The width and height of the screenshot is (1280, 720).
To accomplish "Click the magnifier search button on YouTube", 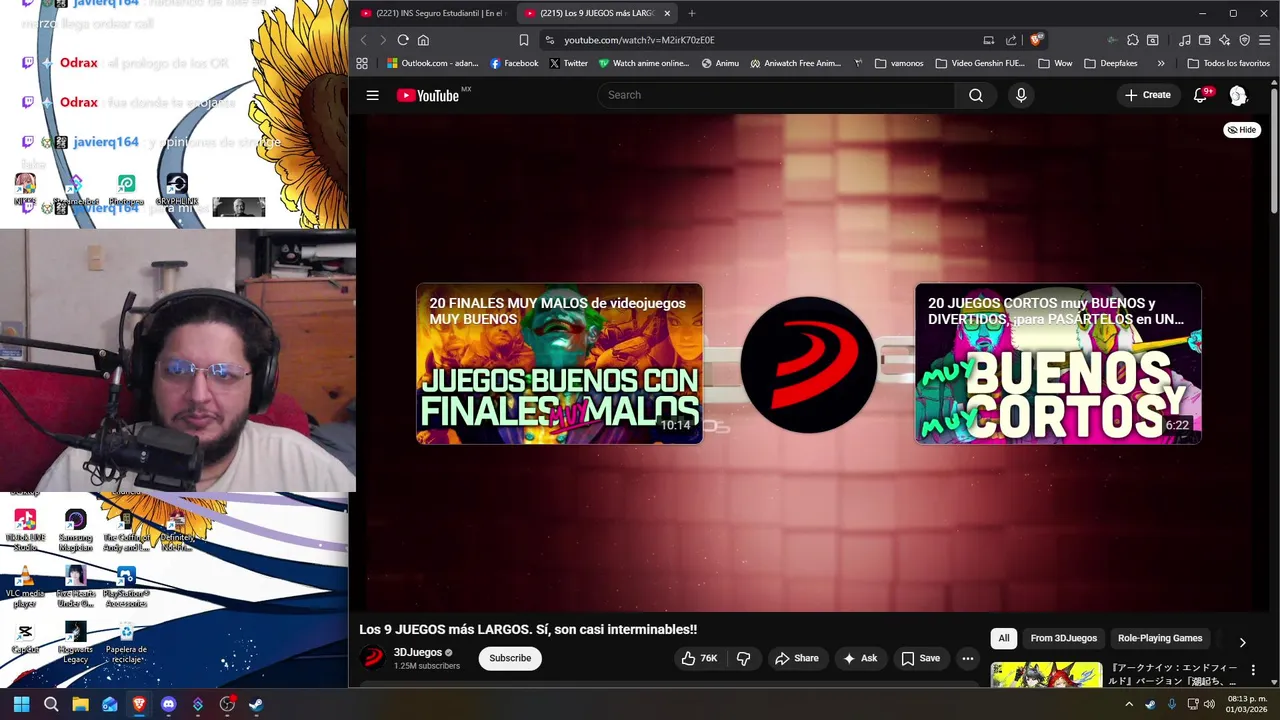I will pyautogui.click(x=976, y=95).
